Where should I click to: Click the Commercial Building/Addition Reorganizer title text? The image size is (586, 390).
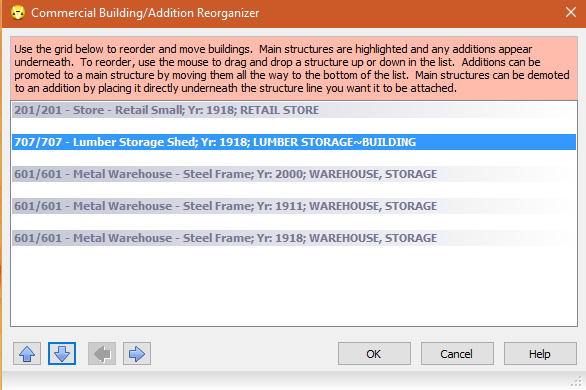tap(145, 13)
